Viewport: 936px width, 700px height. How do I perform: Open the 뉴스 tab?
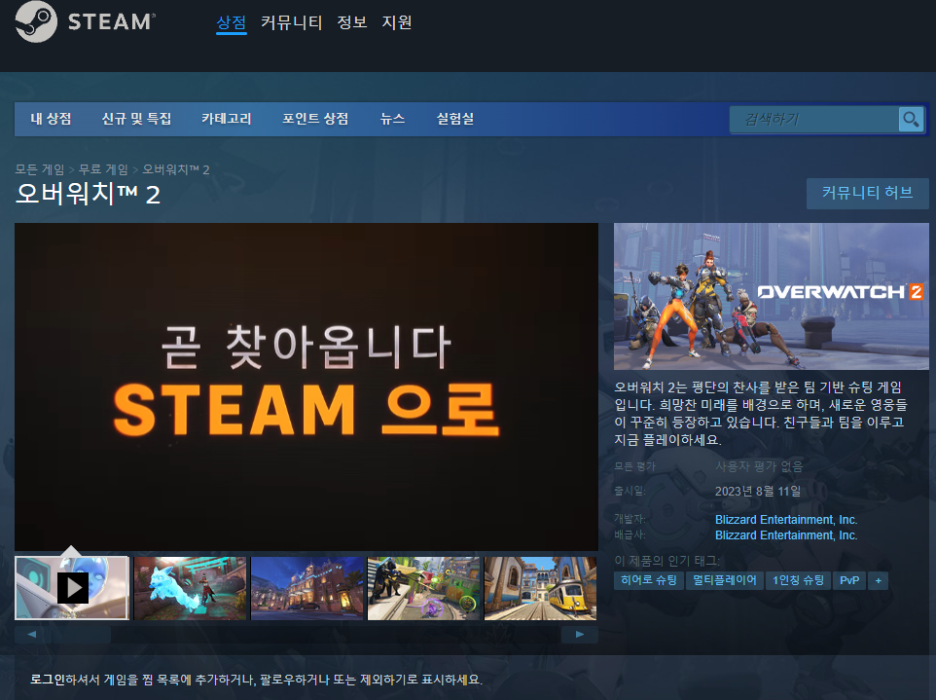[392, 119]
